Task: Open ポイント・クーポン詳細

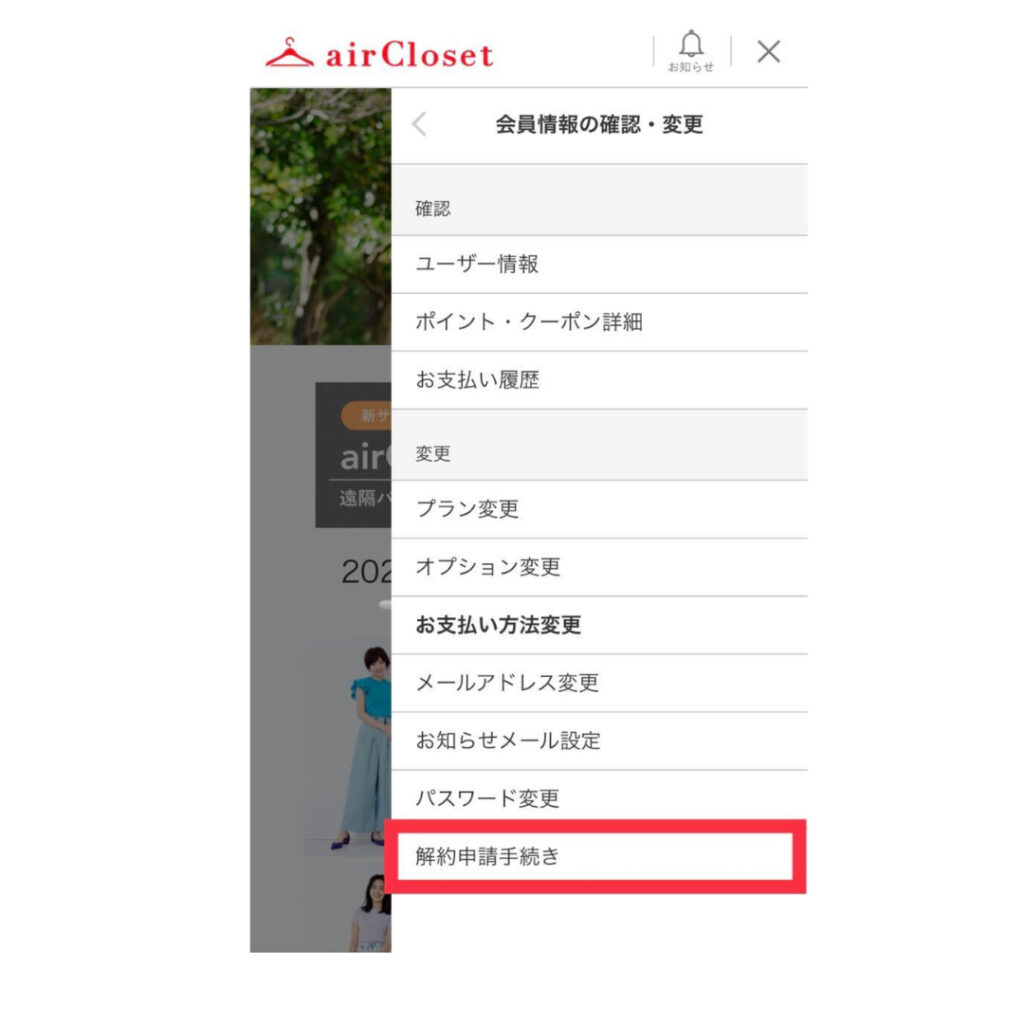Action: click(x=599, y=322)
